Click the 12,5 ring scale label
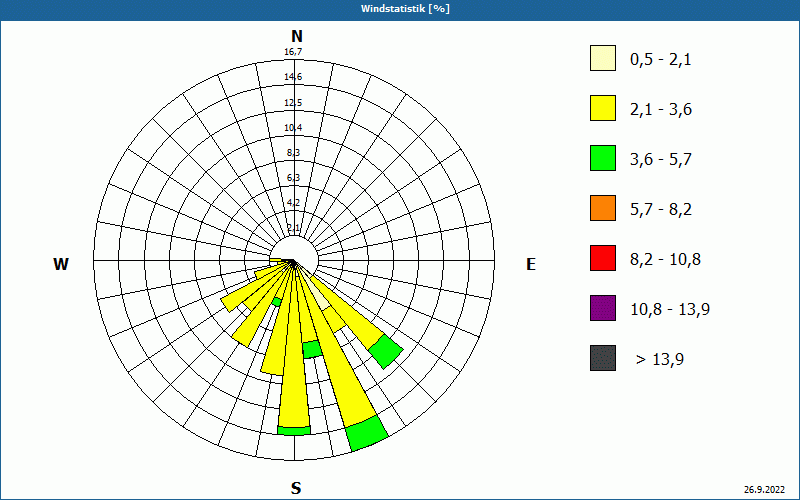The image size is (800, 500). click(293, 103)
